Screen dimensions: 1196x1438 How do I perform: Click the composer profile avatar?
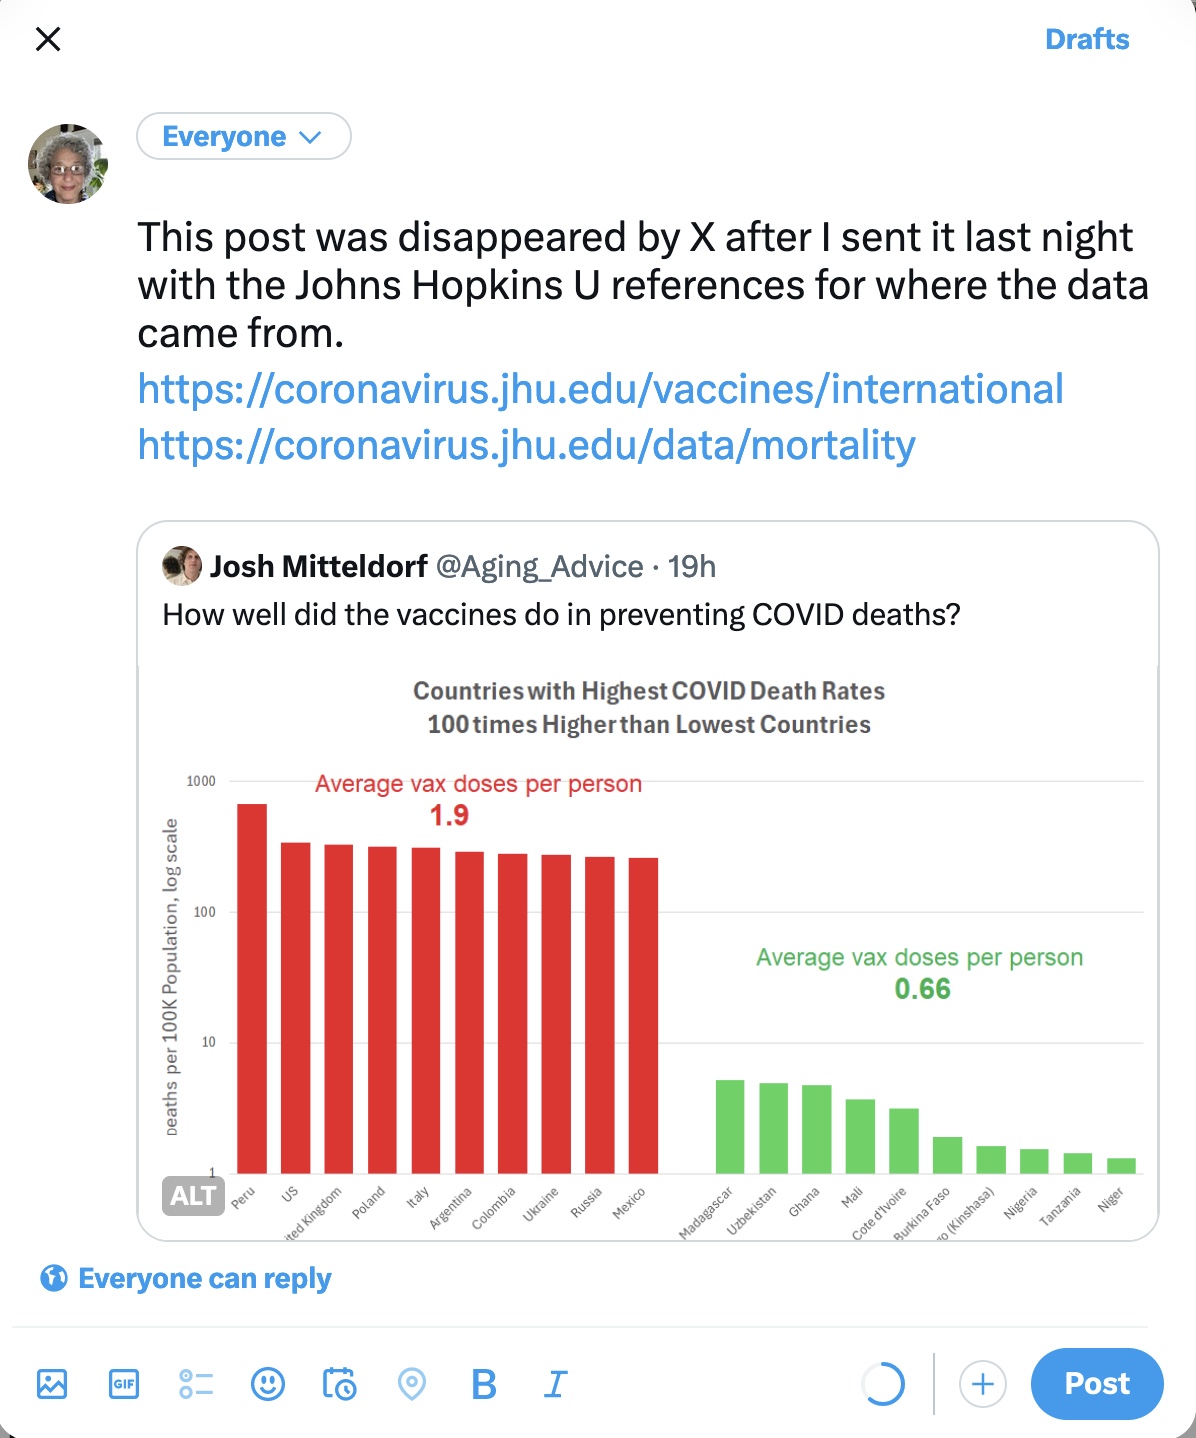68,164
